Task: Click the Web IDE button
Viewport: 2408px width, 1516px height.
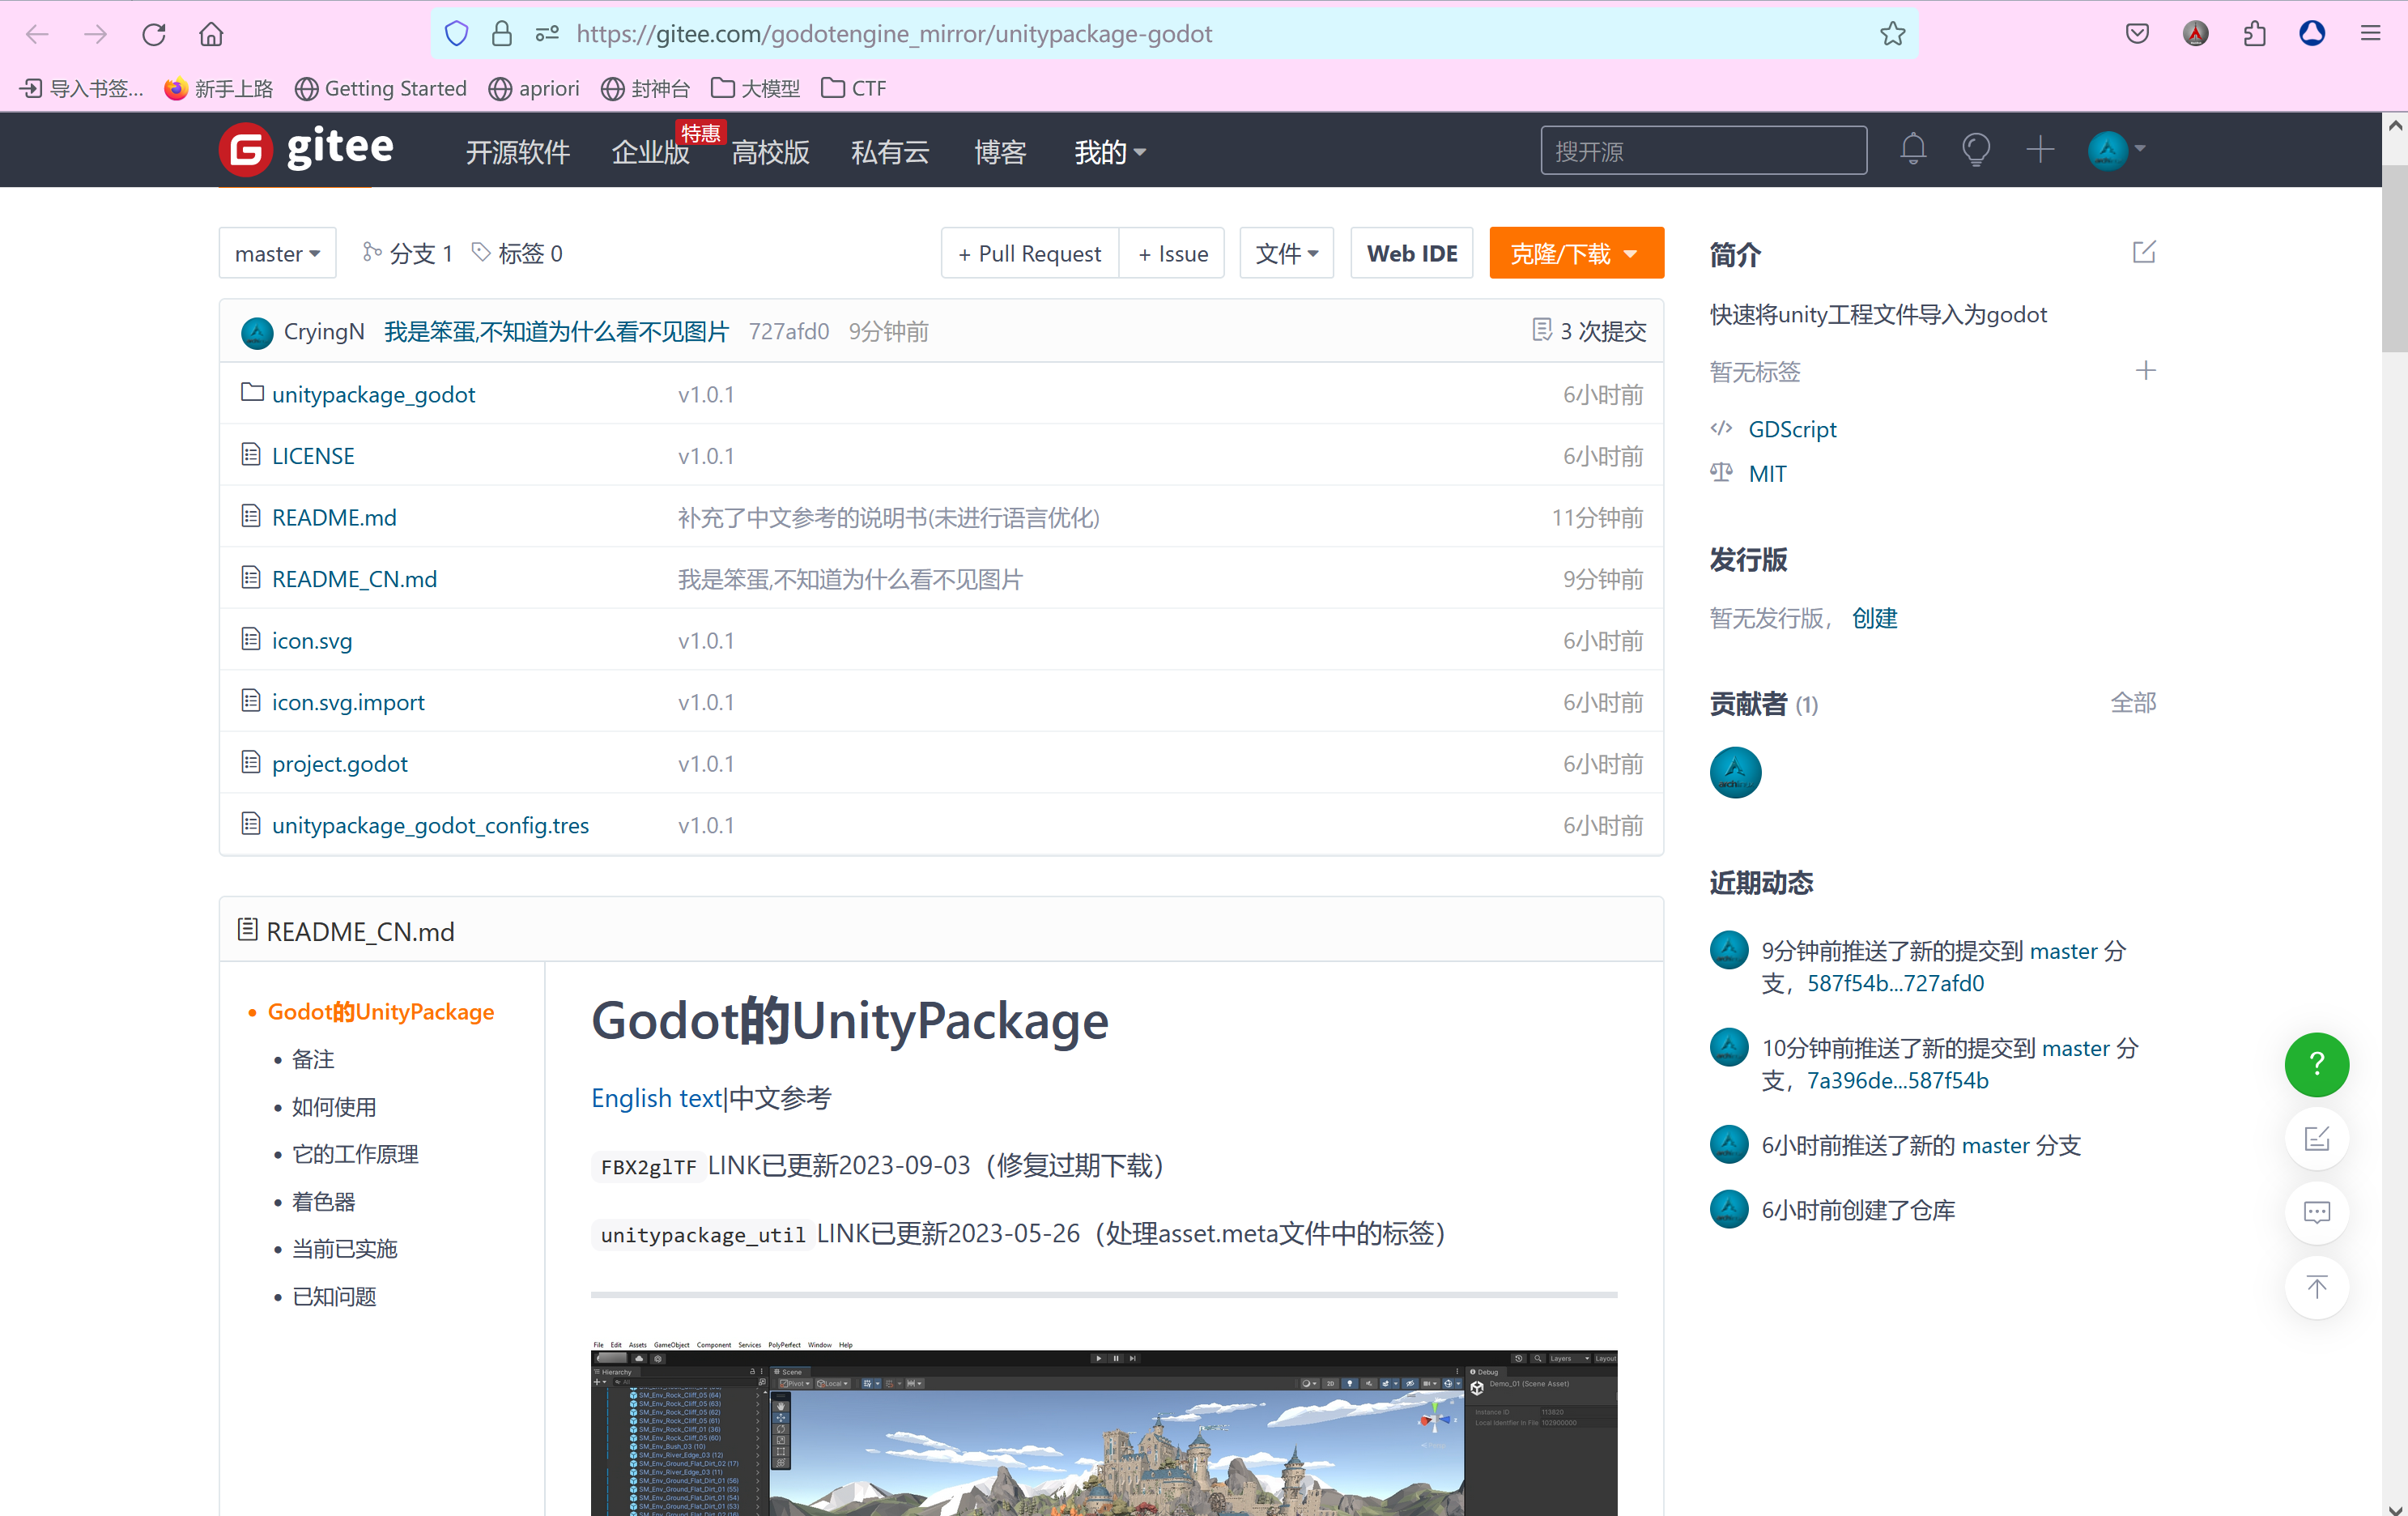Action: (x=1411, y=254)
